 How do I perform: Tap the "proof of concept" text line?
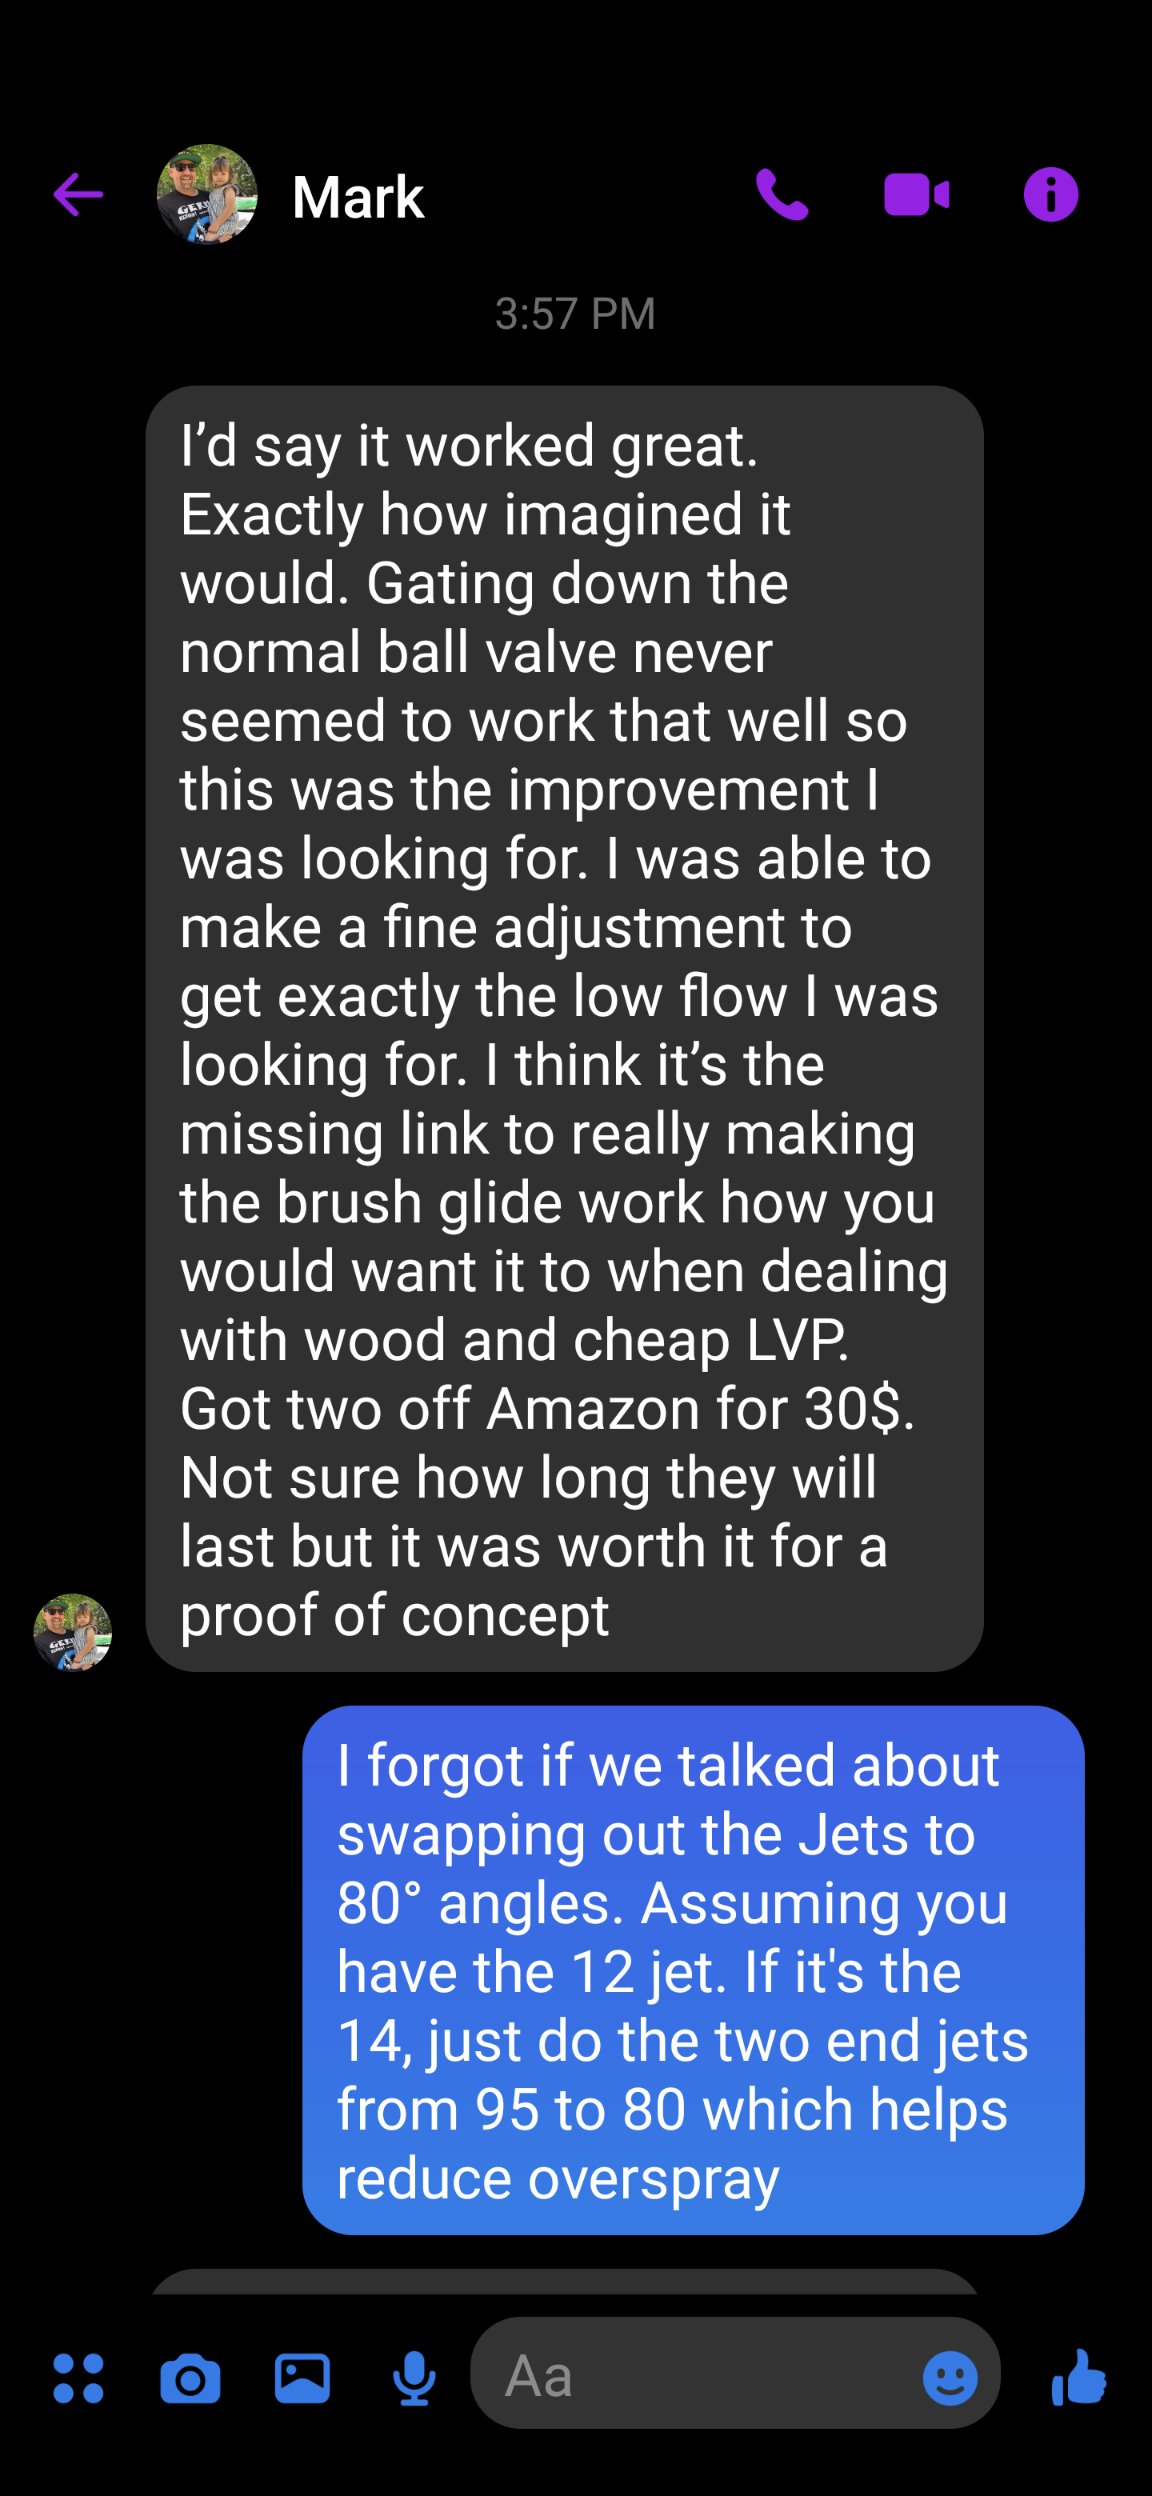point(394,1616)
